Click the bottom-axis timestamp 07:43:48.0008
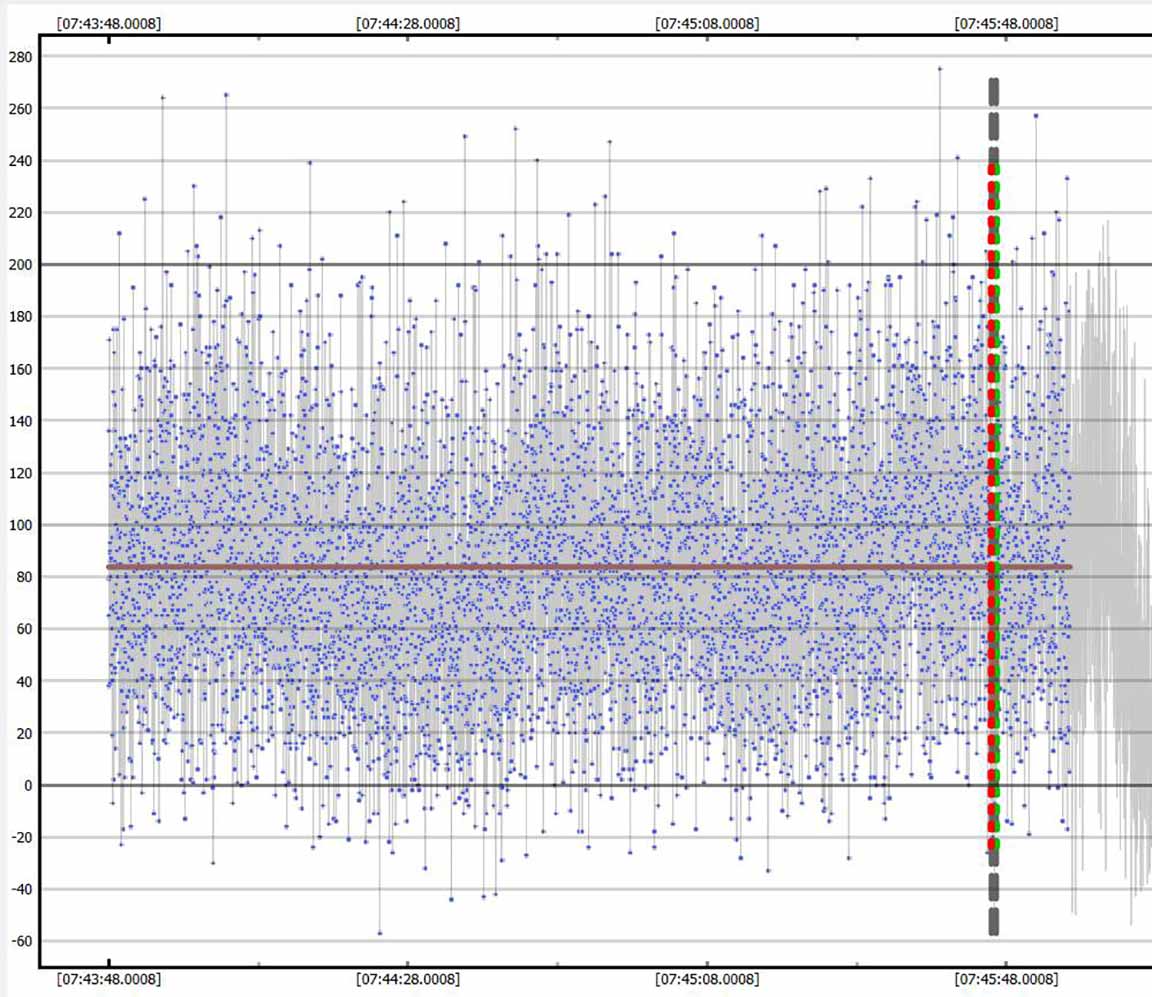 [x=108, y=978]
